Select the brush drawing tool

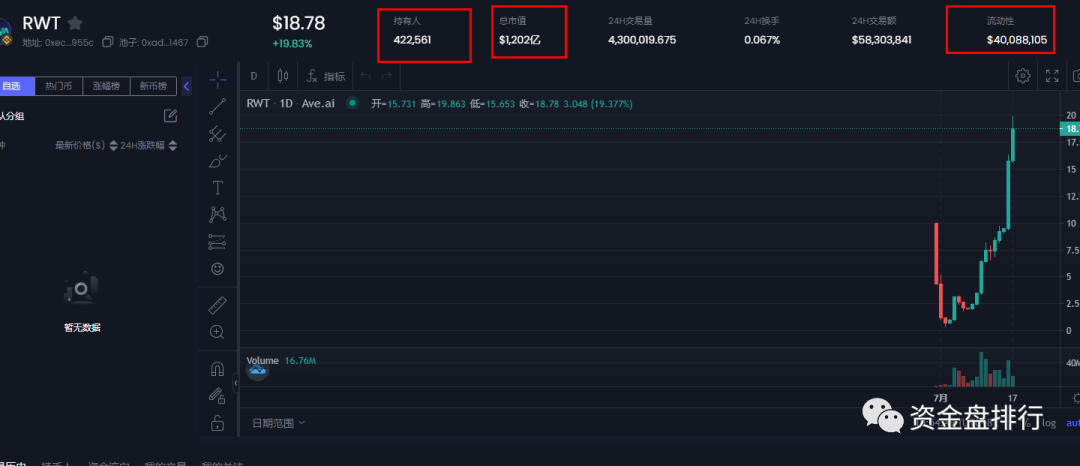click(x=218, y=160)
